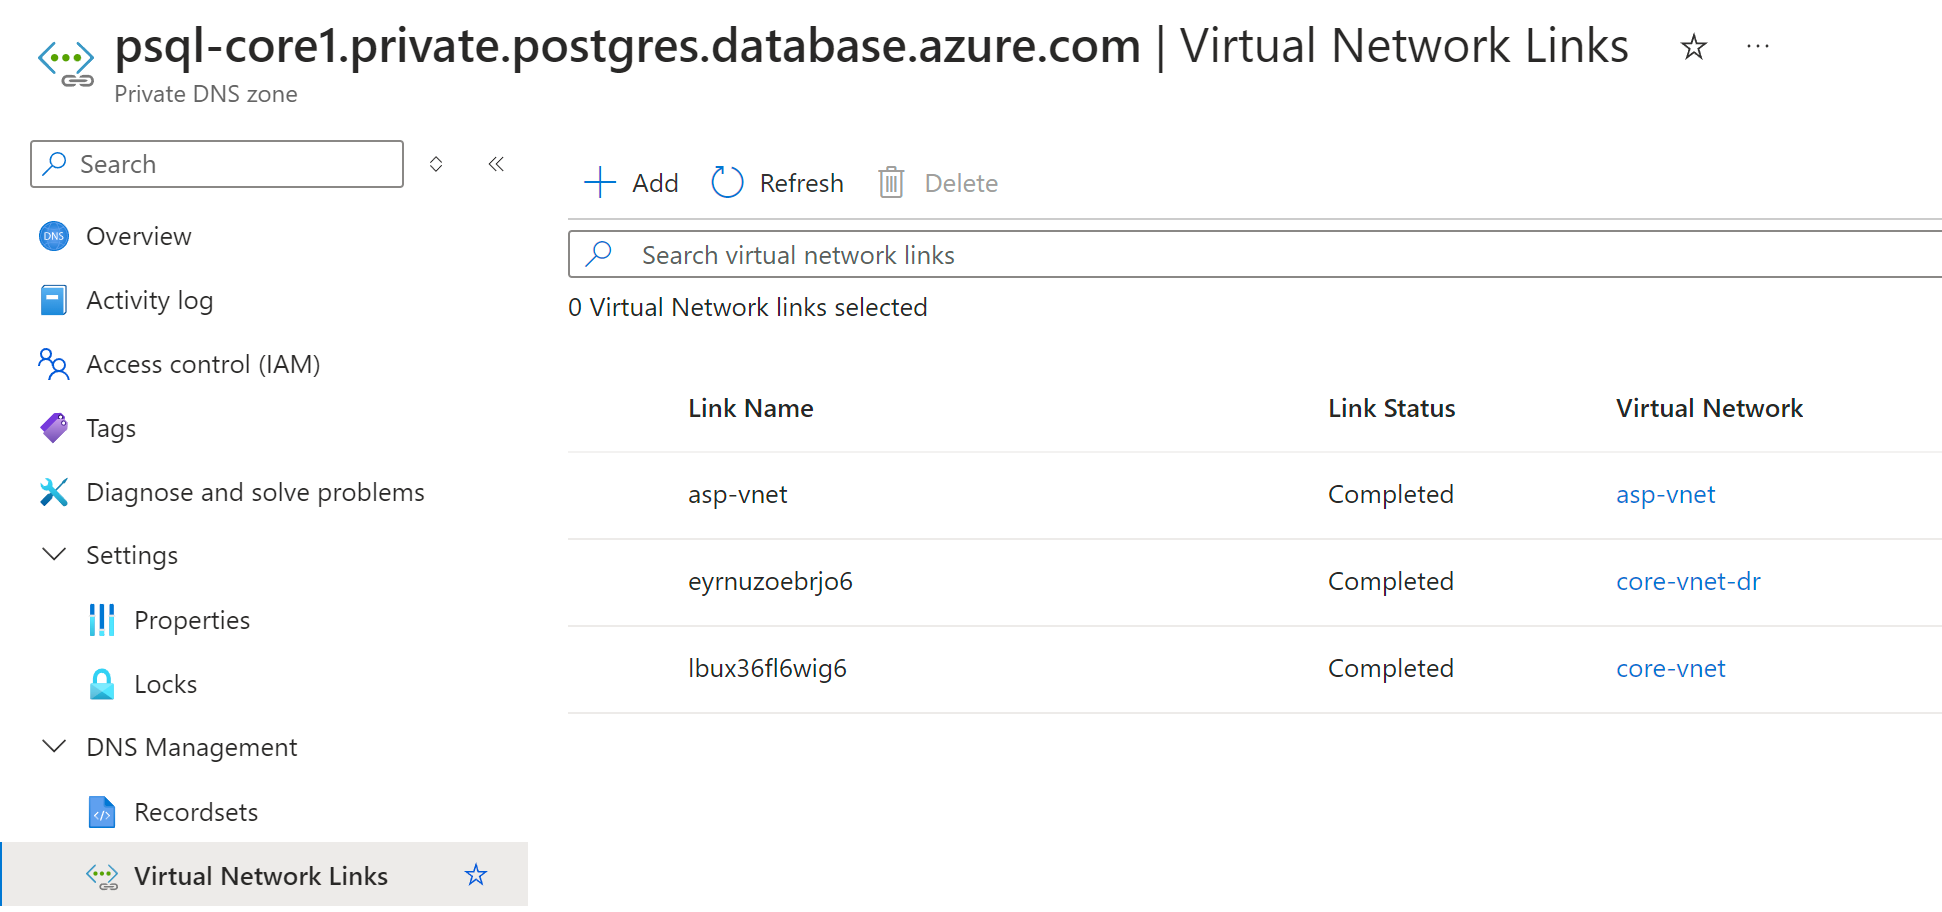1942x912 pixels.
Task: Collapse the DNS Management section
Action: click(x=54, y=746)
